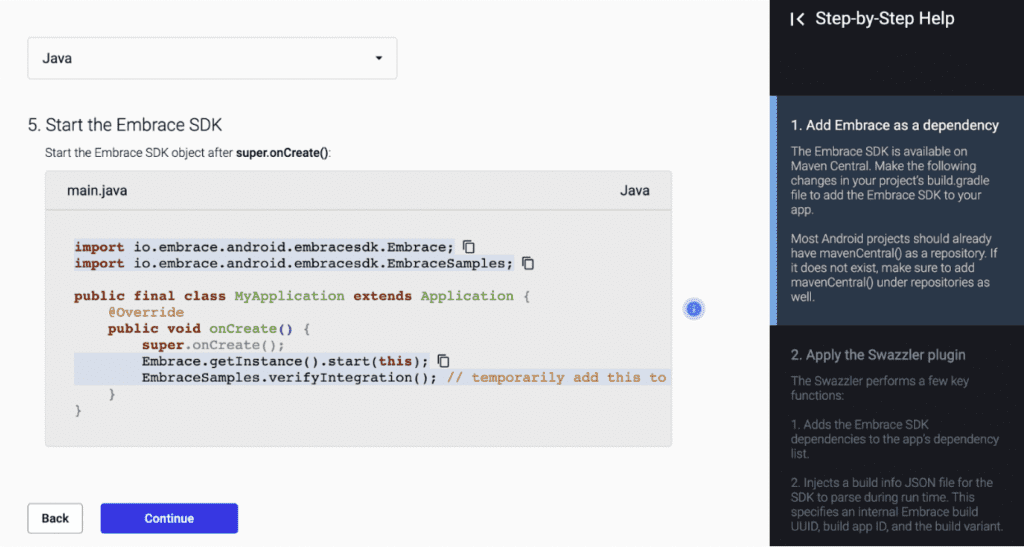Select step 1 Add Embrace as a dependency
This screenshot has height=547, width=1024.
[x=894, y=125]
